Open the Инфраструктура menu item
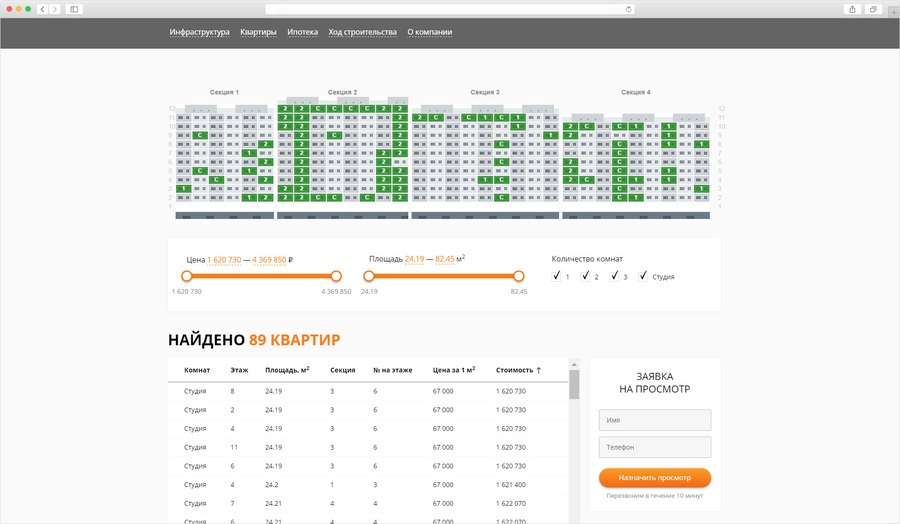Screen dimensions: 900x524 (199, 32)
